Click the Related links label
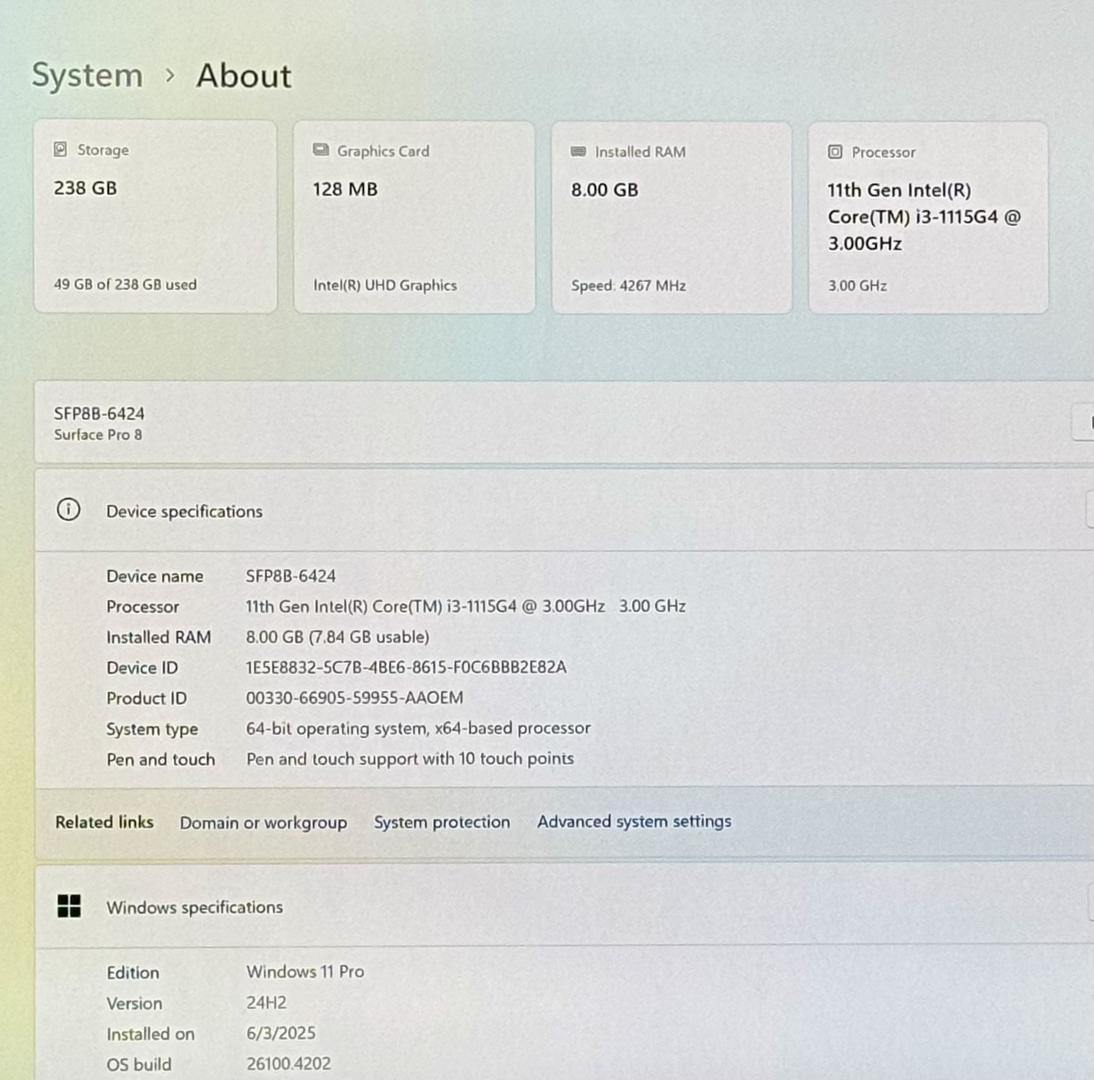Image resolution: width=1094 pixels, height=1080 pixels. (104, 822)
